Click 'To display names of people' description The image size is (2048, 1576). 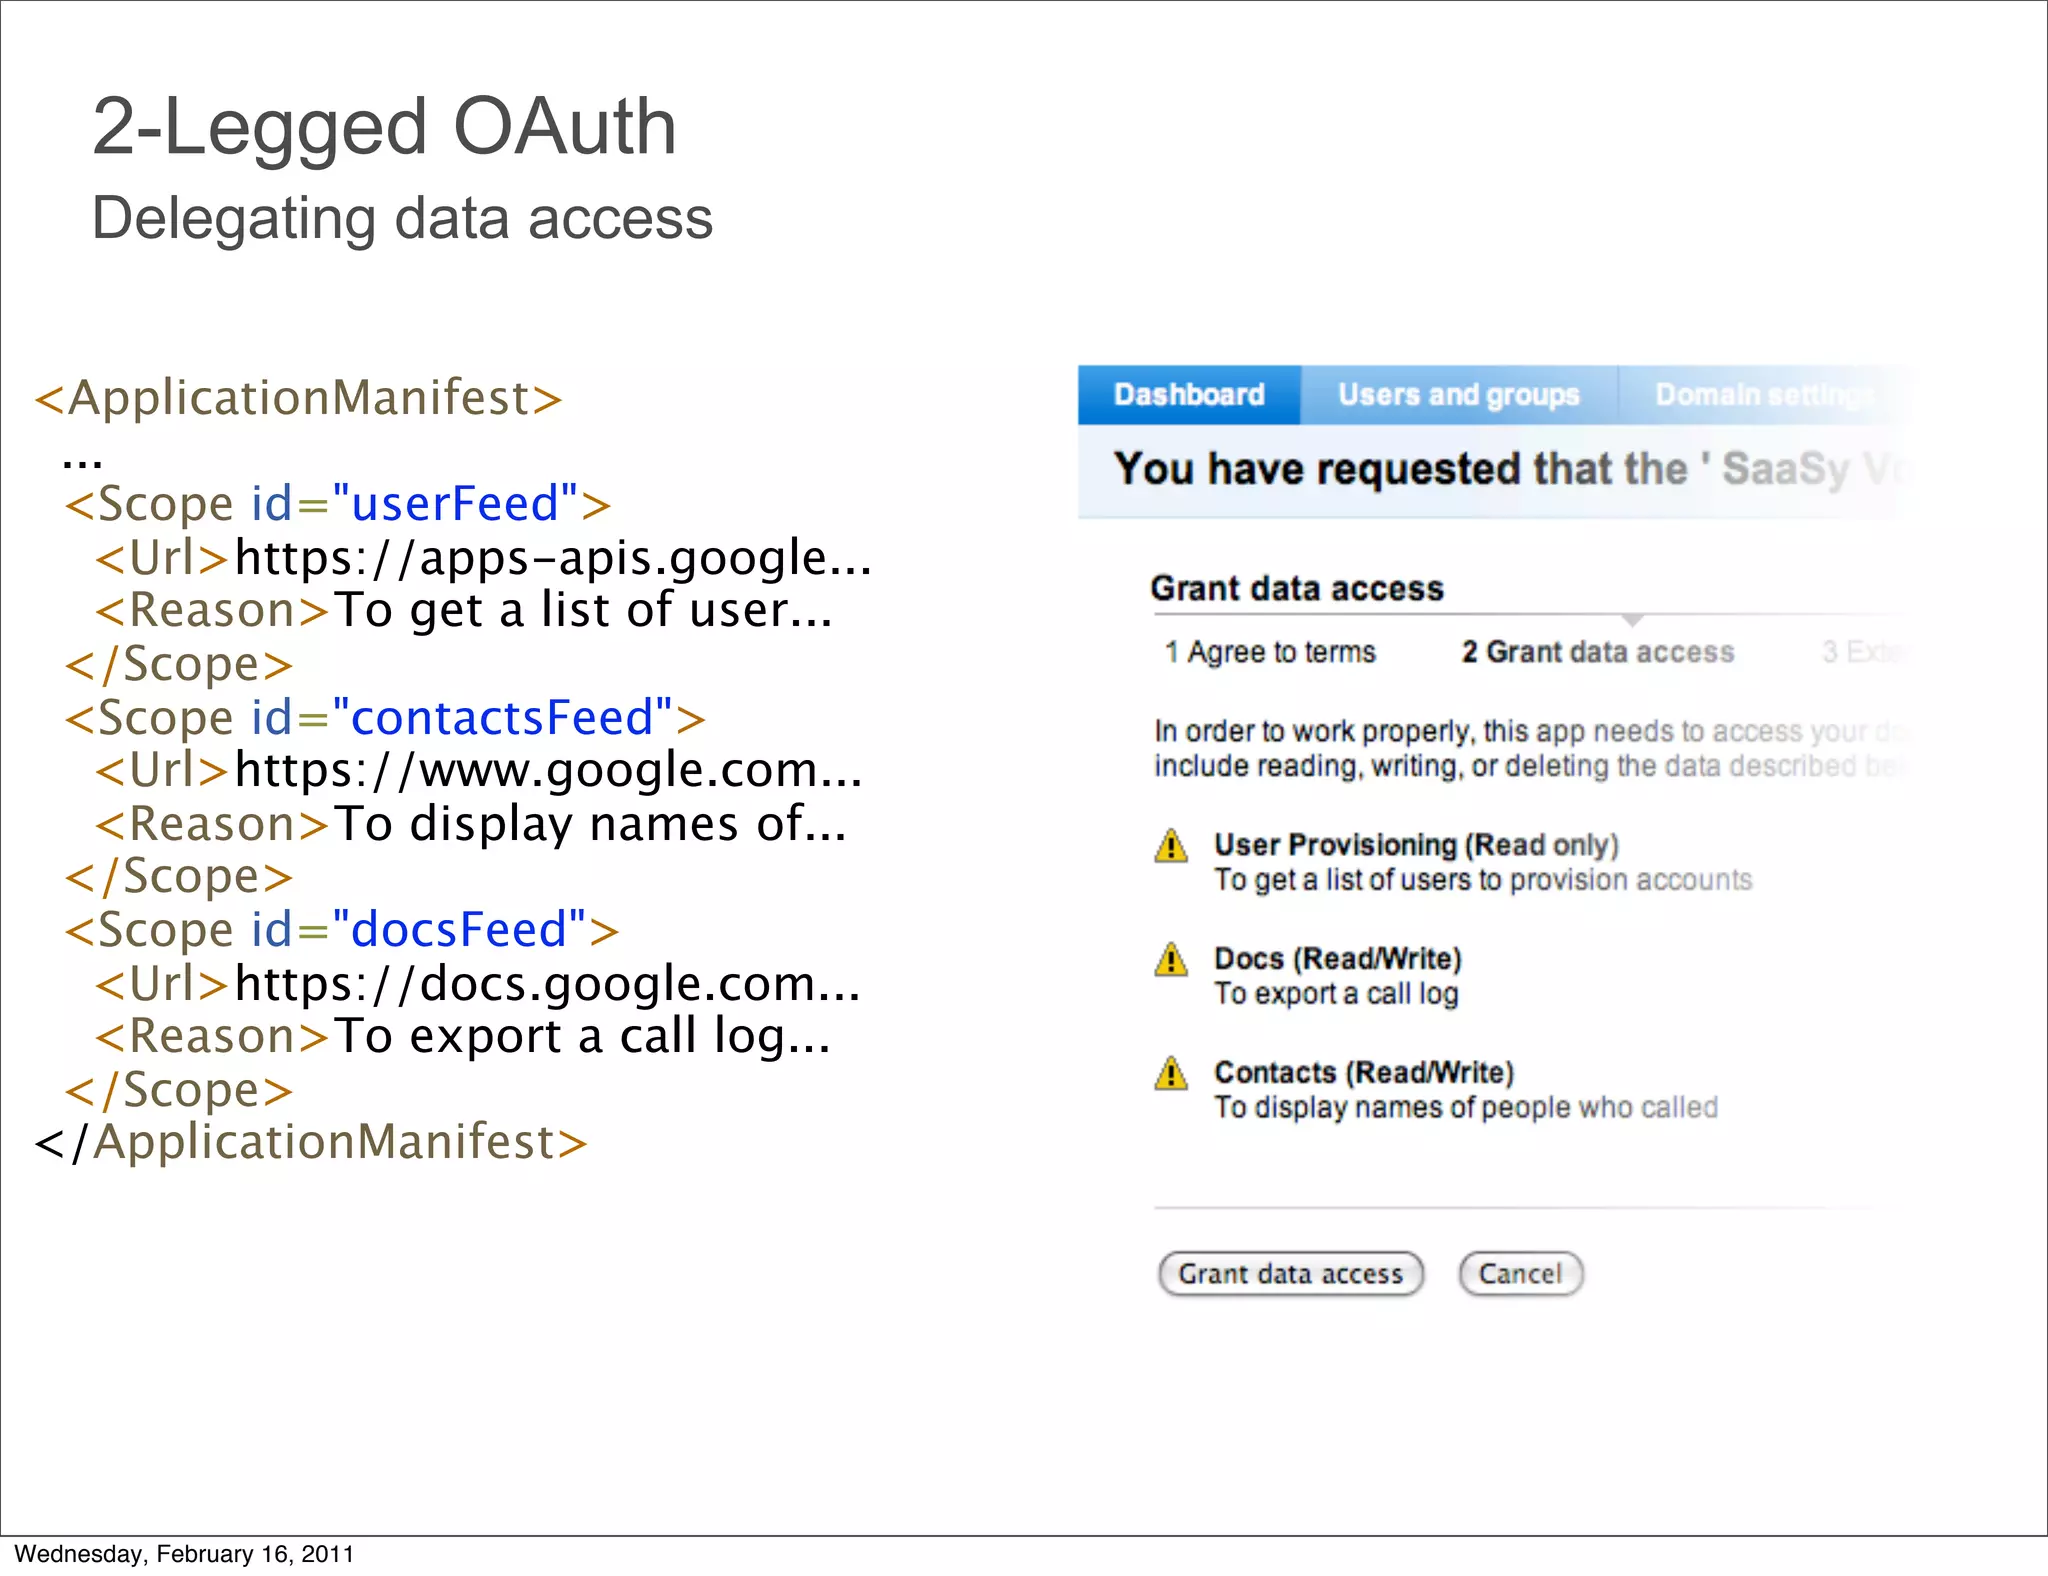tap(1466, 1108)
